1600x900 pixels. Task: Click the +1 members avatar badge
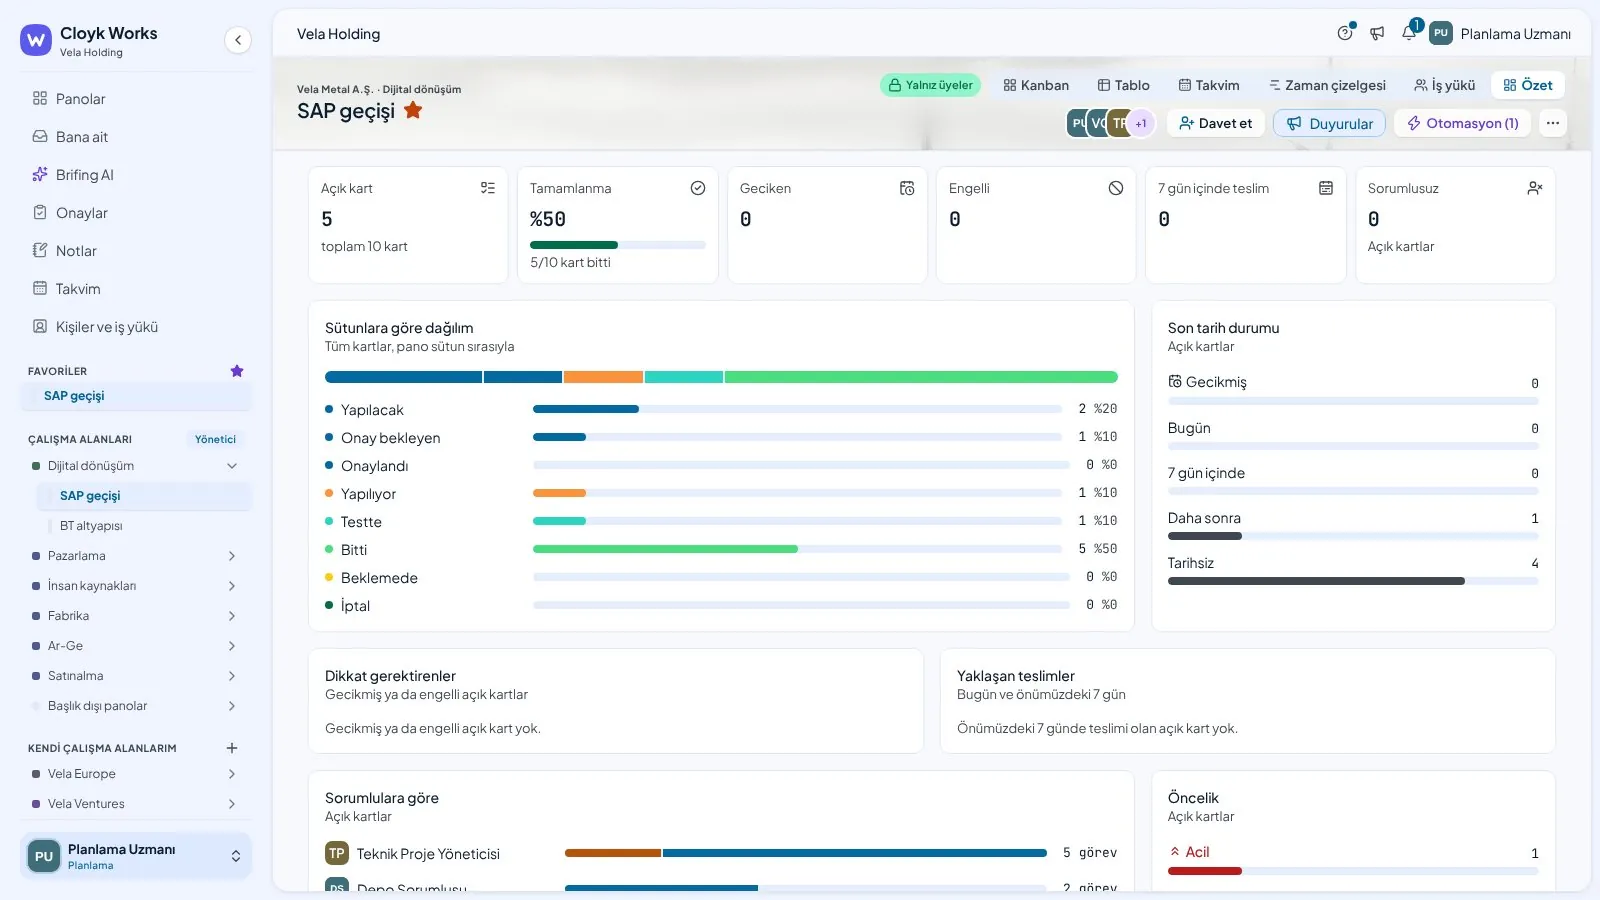[x=1140, y=123]
